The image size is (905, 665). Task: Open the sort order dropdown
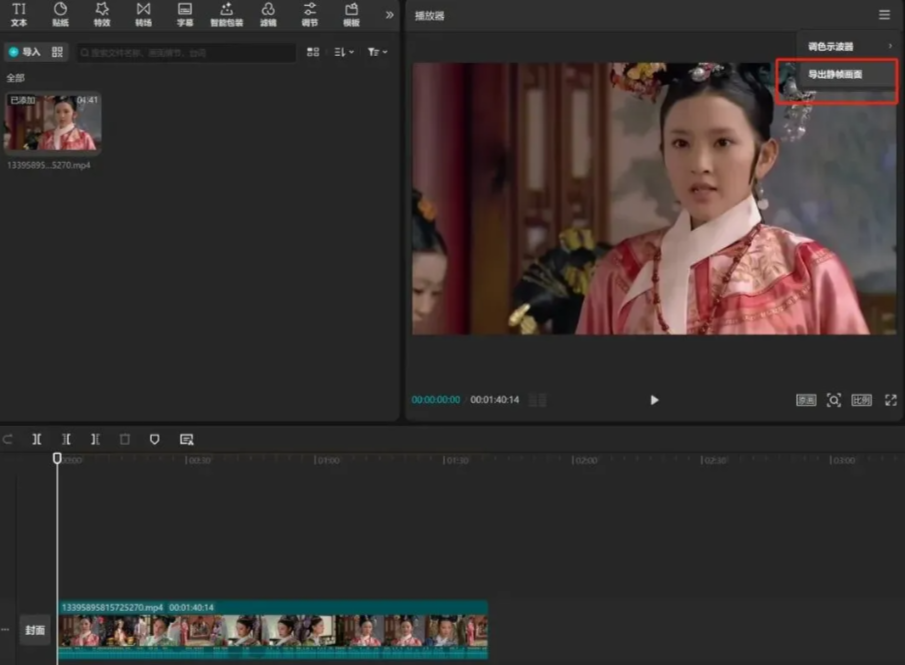pos(344,52)
